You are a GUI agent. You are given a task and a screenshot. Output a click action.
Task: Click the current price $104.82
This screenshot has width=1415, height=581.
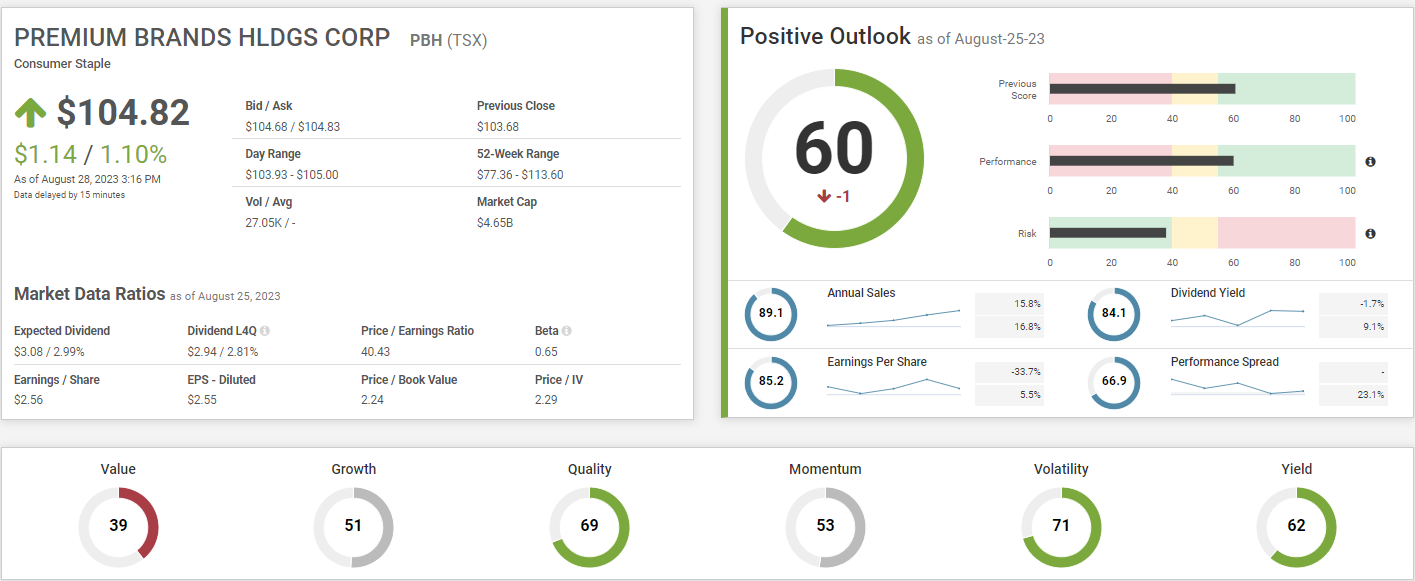(x=123, y=113)
